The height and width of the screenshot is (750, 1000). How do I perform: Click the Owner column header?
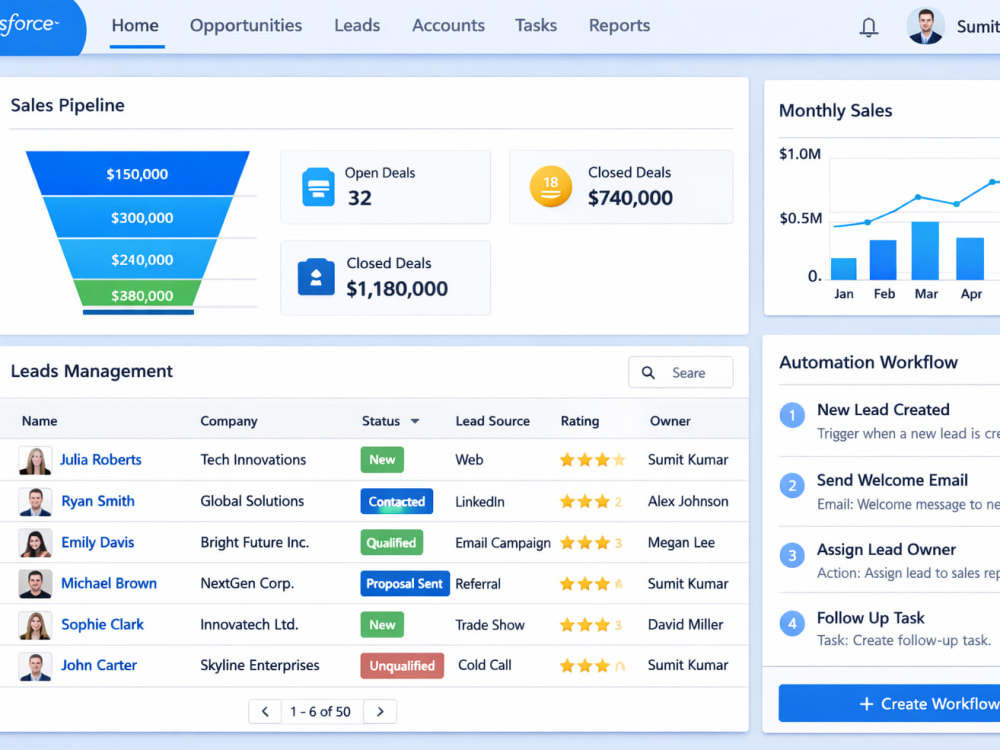(x=670, y=421)
